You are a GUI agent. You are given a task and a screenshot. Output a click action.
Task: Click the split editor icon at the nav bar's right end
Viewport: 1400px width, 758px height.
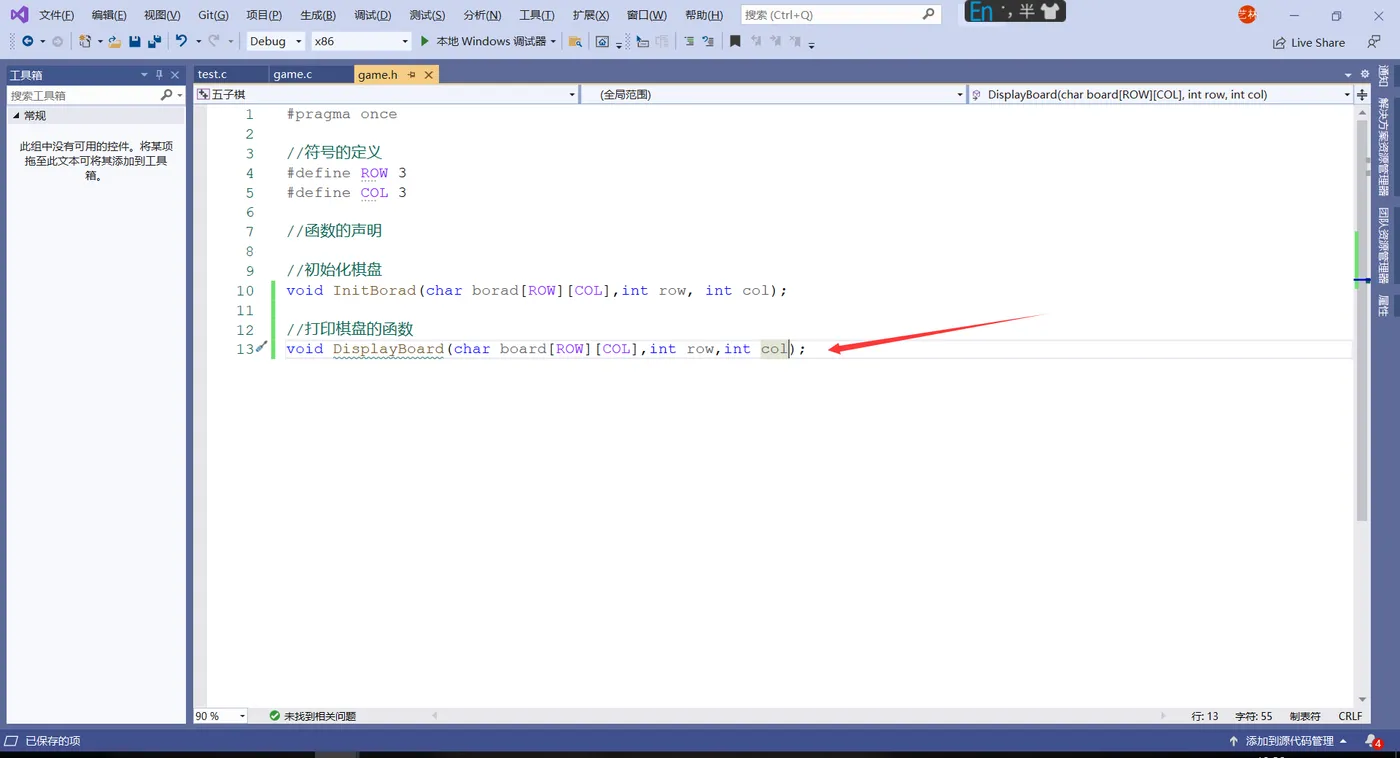[1362, 94]
